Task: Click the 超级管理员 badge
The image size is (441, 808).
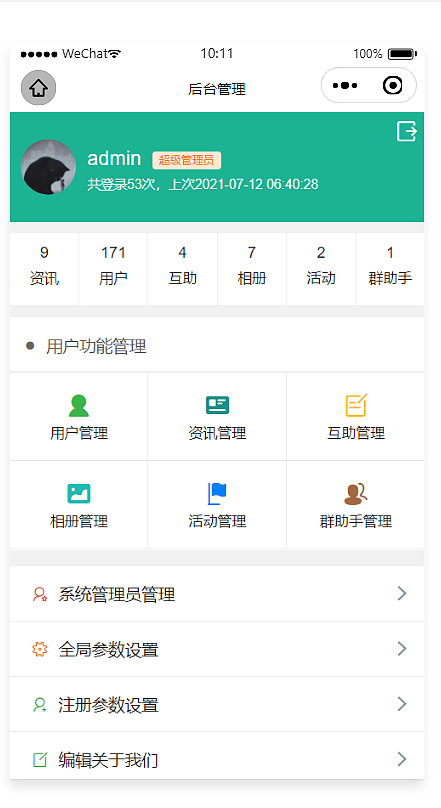Action: [x=186, y=160]
